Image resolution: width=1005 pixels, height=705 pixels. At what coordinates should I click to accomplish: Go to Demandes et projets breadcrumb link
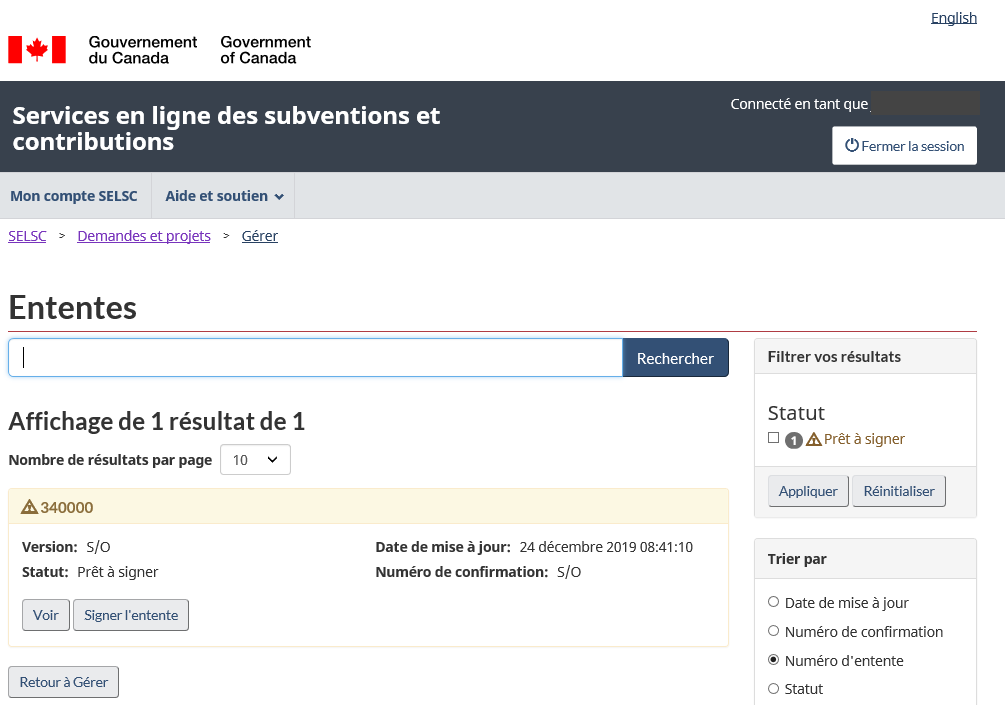[144, 236]
